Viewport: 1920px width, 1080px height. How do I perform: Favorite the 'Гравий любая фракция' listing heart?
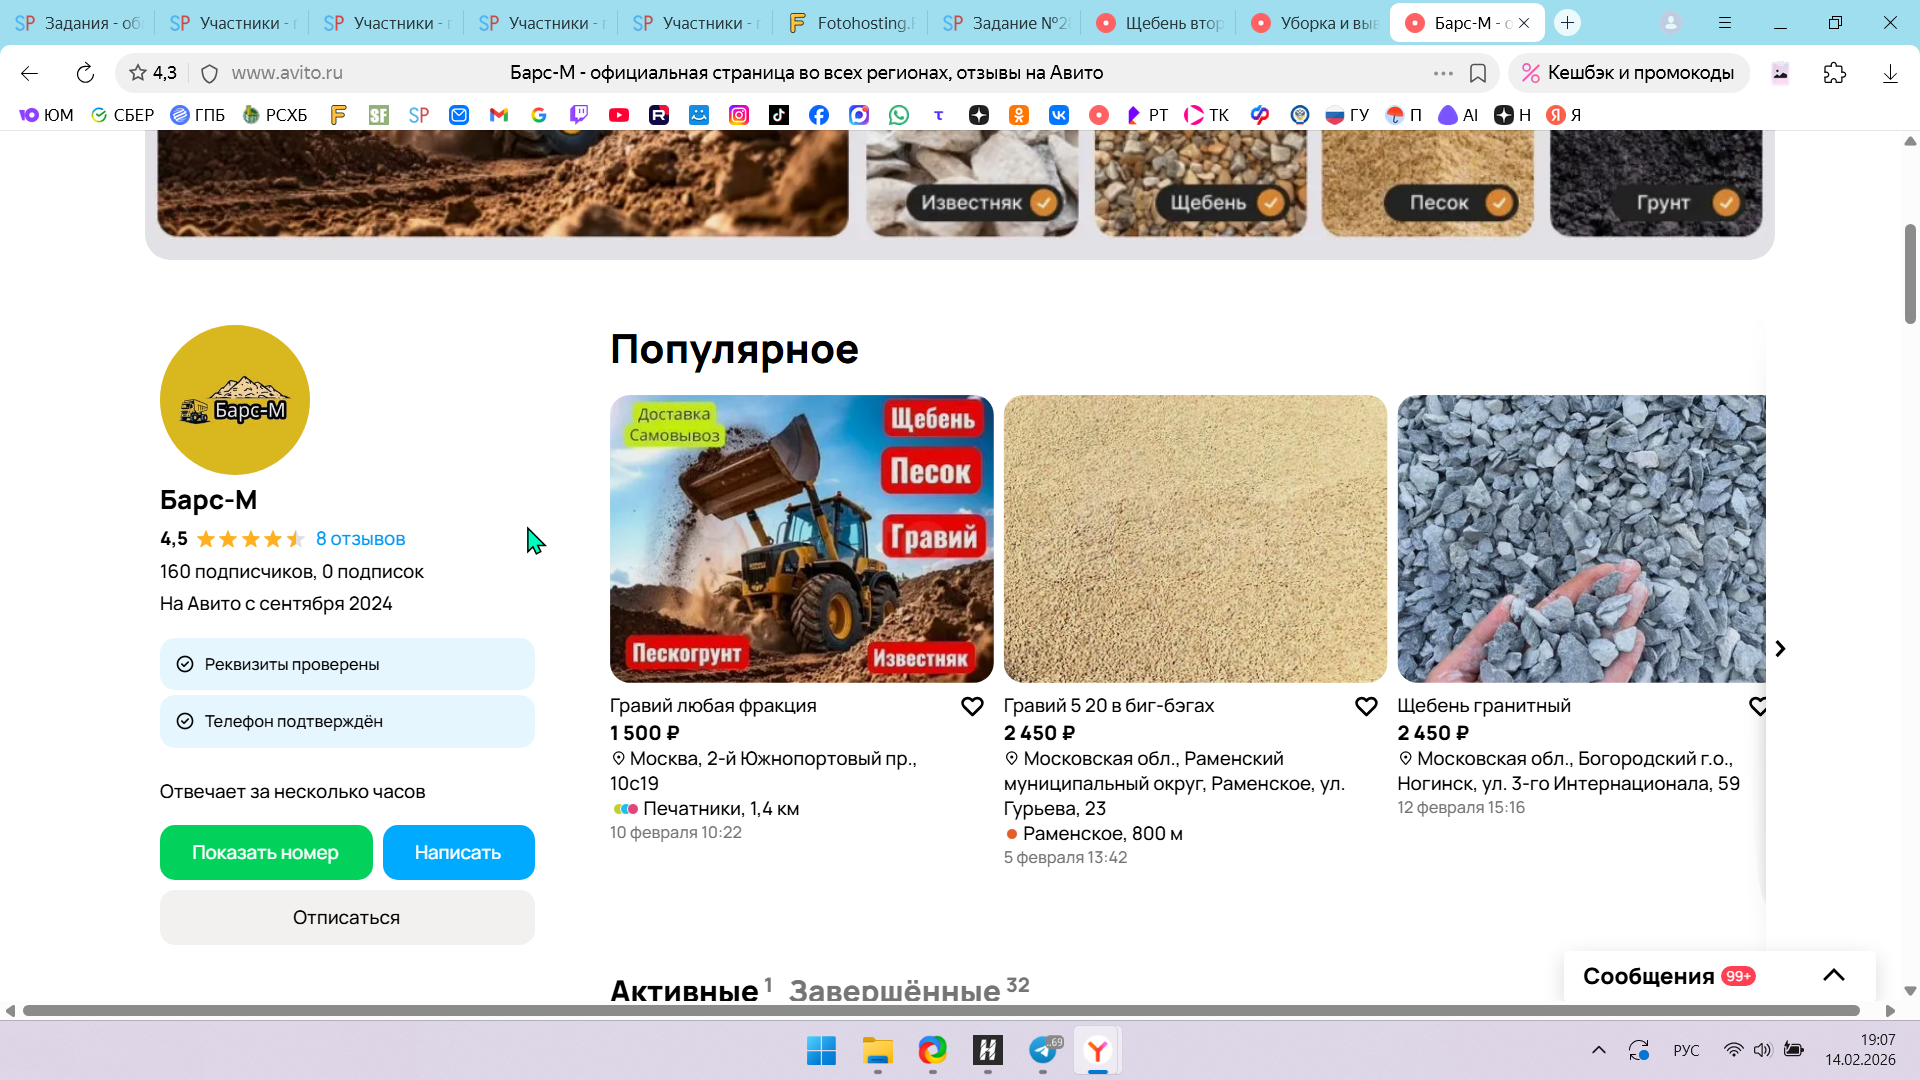click(x=972, y=707)
